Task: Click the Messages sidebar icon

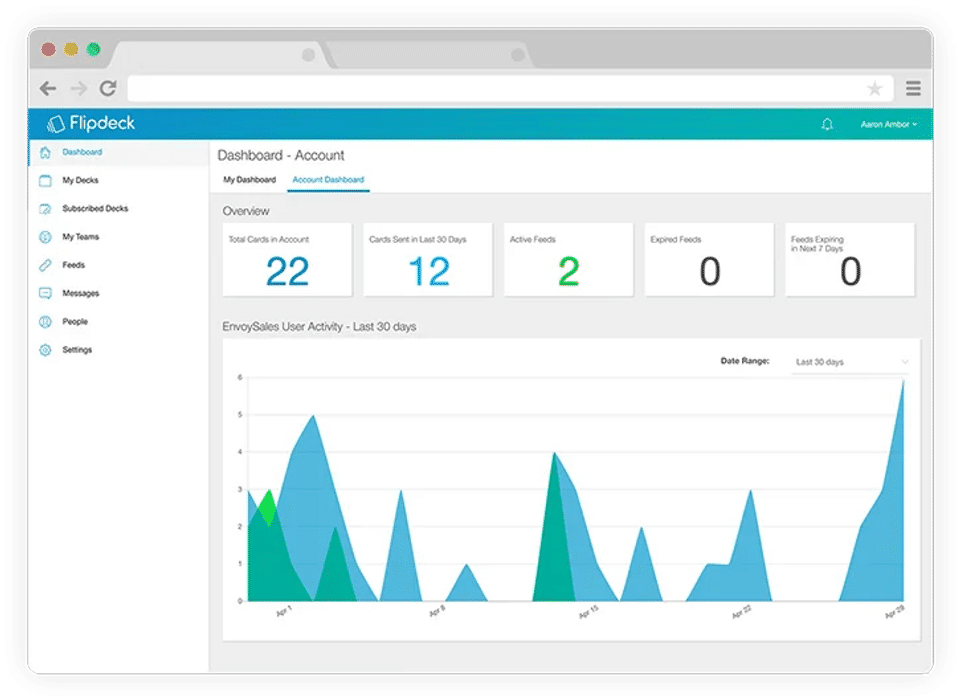Action: (45, 293)
